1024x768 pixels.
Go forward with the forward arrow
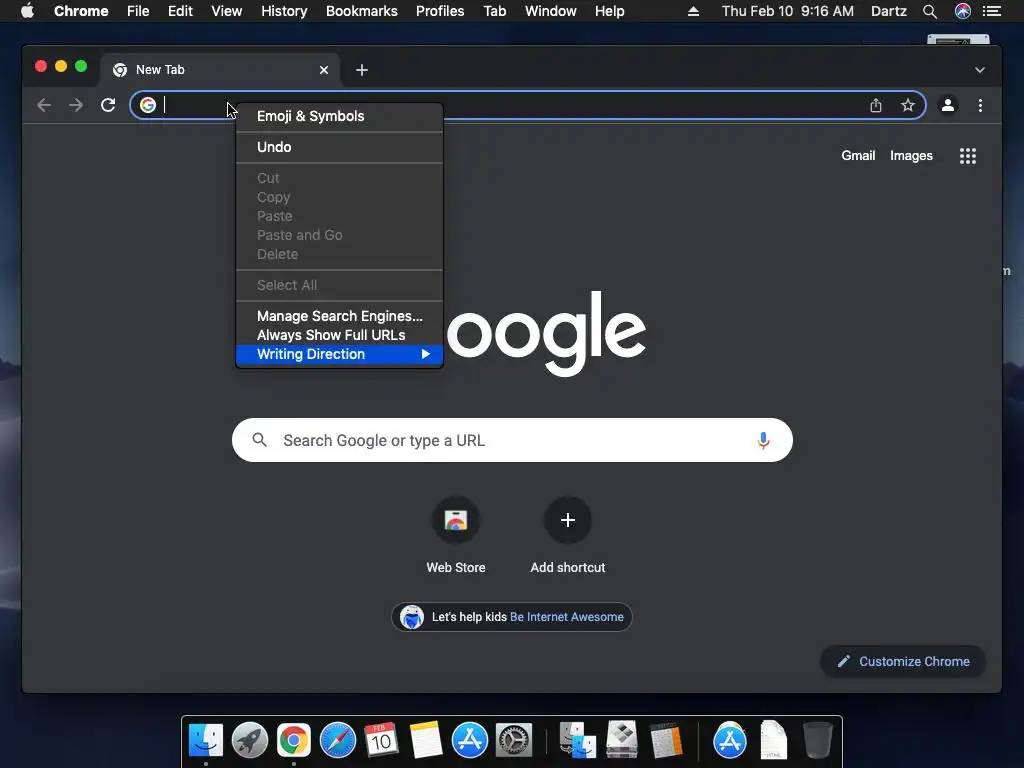[76, 105]
